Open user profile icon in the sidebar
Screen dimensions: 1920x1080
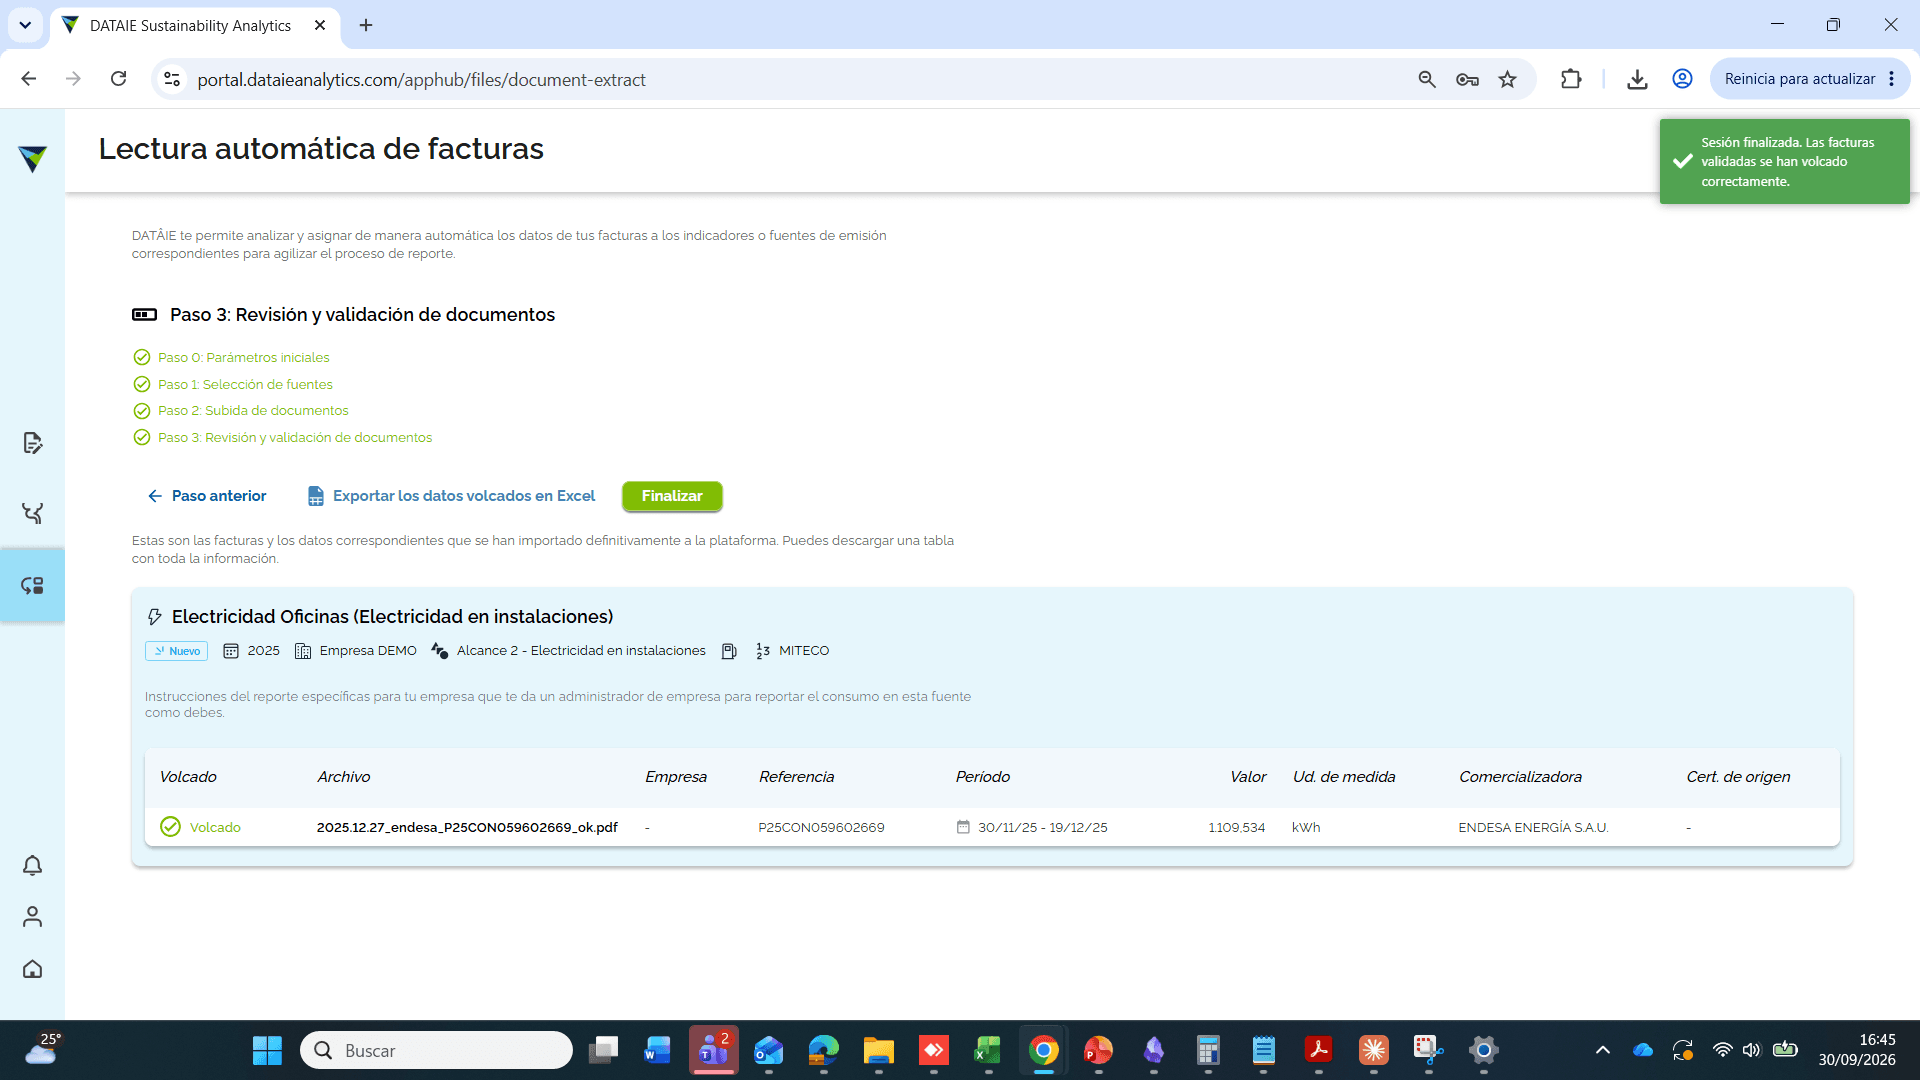coord(32,917)
